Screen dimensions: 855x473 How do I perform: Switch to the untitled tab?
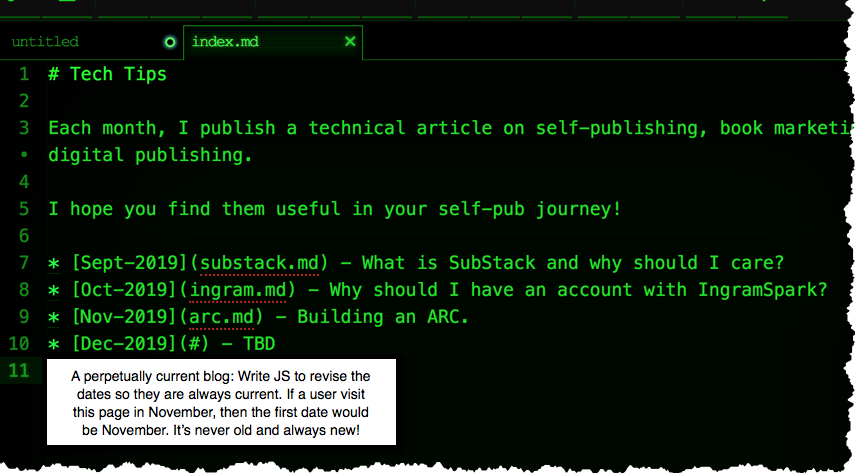pos(90,42)
